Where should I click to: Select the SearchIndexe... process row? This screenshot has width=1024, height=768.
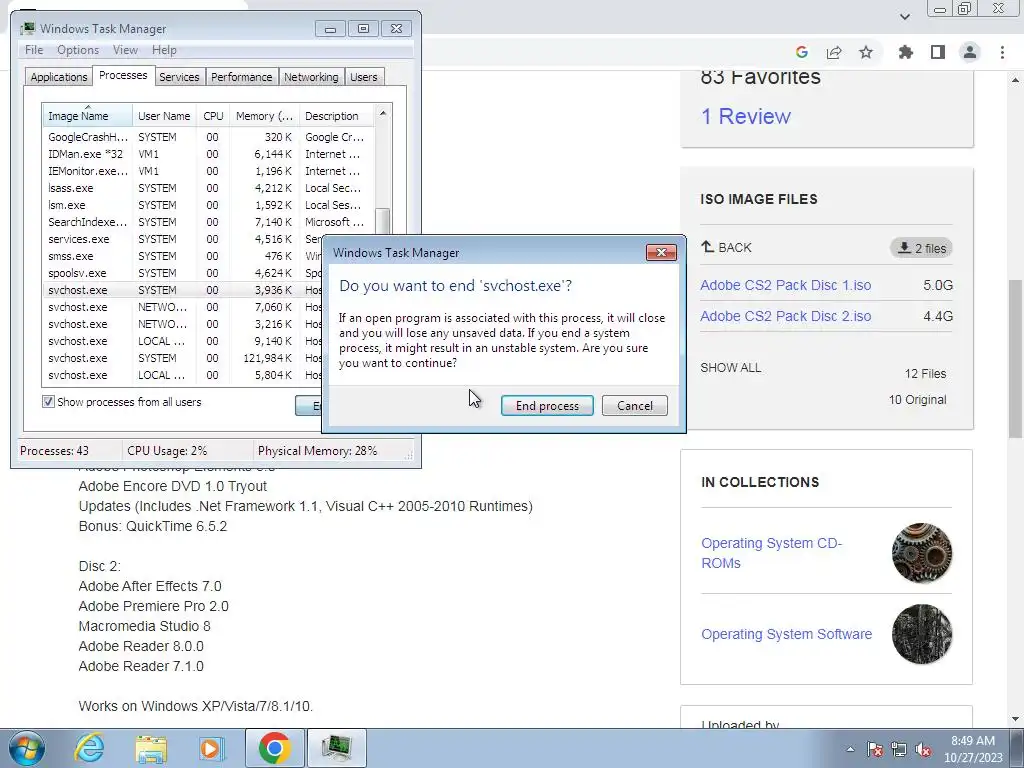point(208,222)
